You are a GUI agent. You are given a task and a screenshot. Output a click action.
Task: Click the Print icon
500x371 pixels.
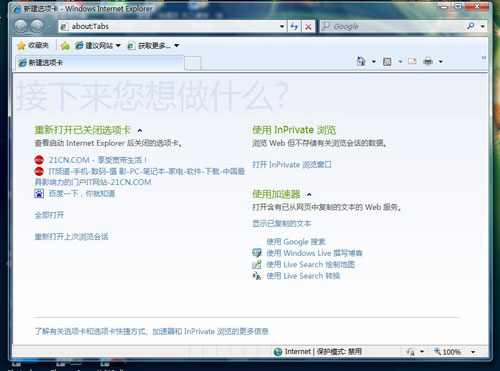(428, 62)
